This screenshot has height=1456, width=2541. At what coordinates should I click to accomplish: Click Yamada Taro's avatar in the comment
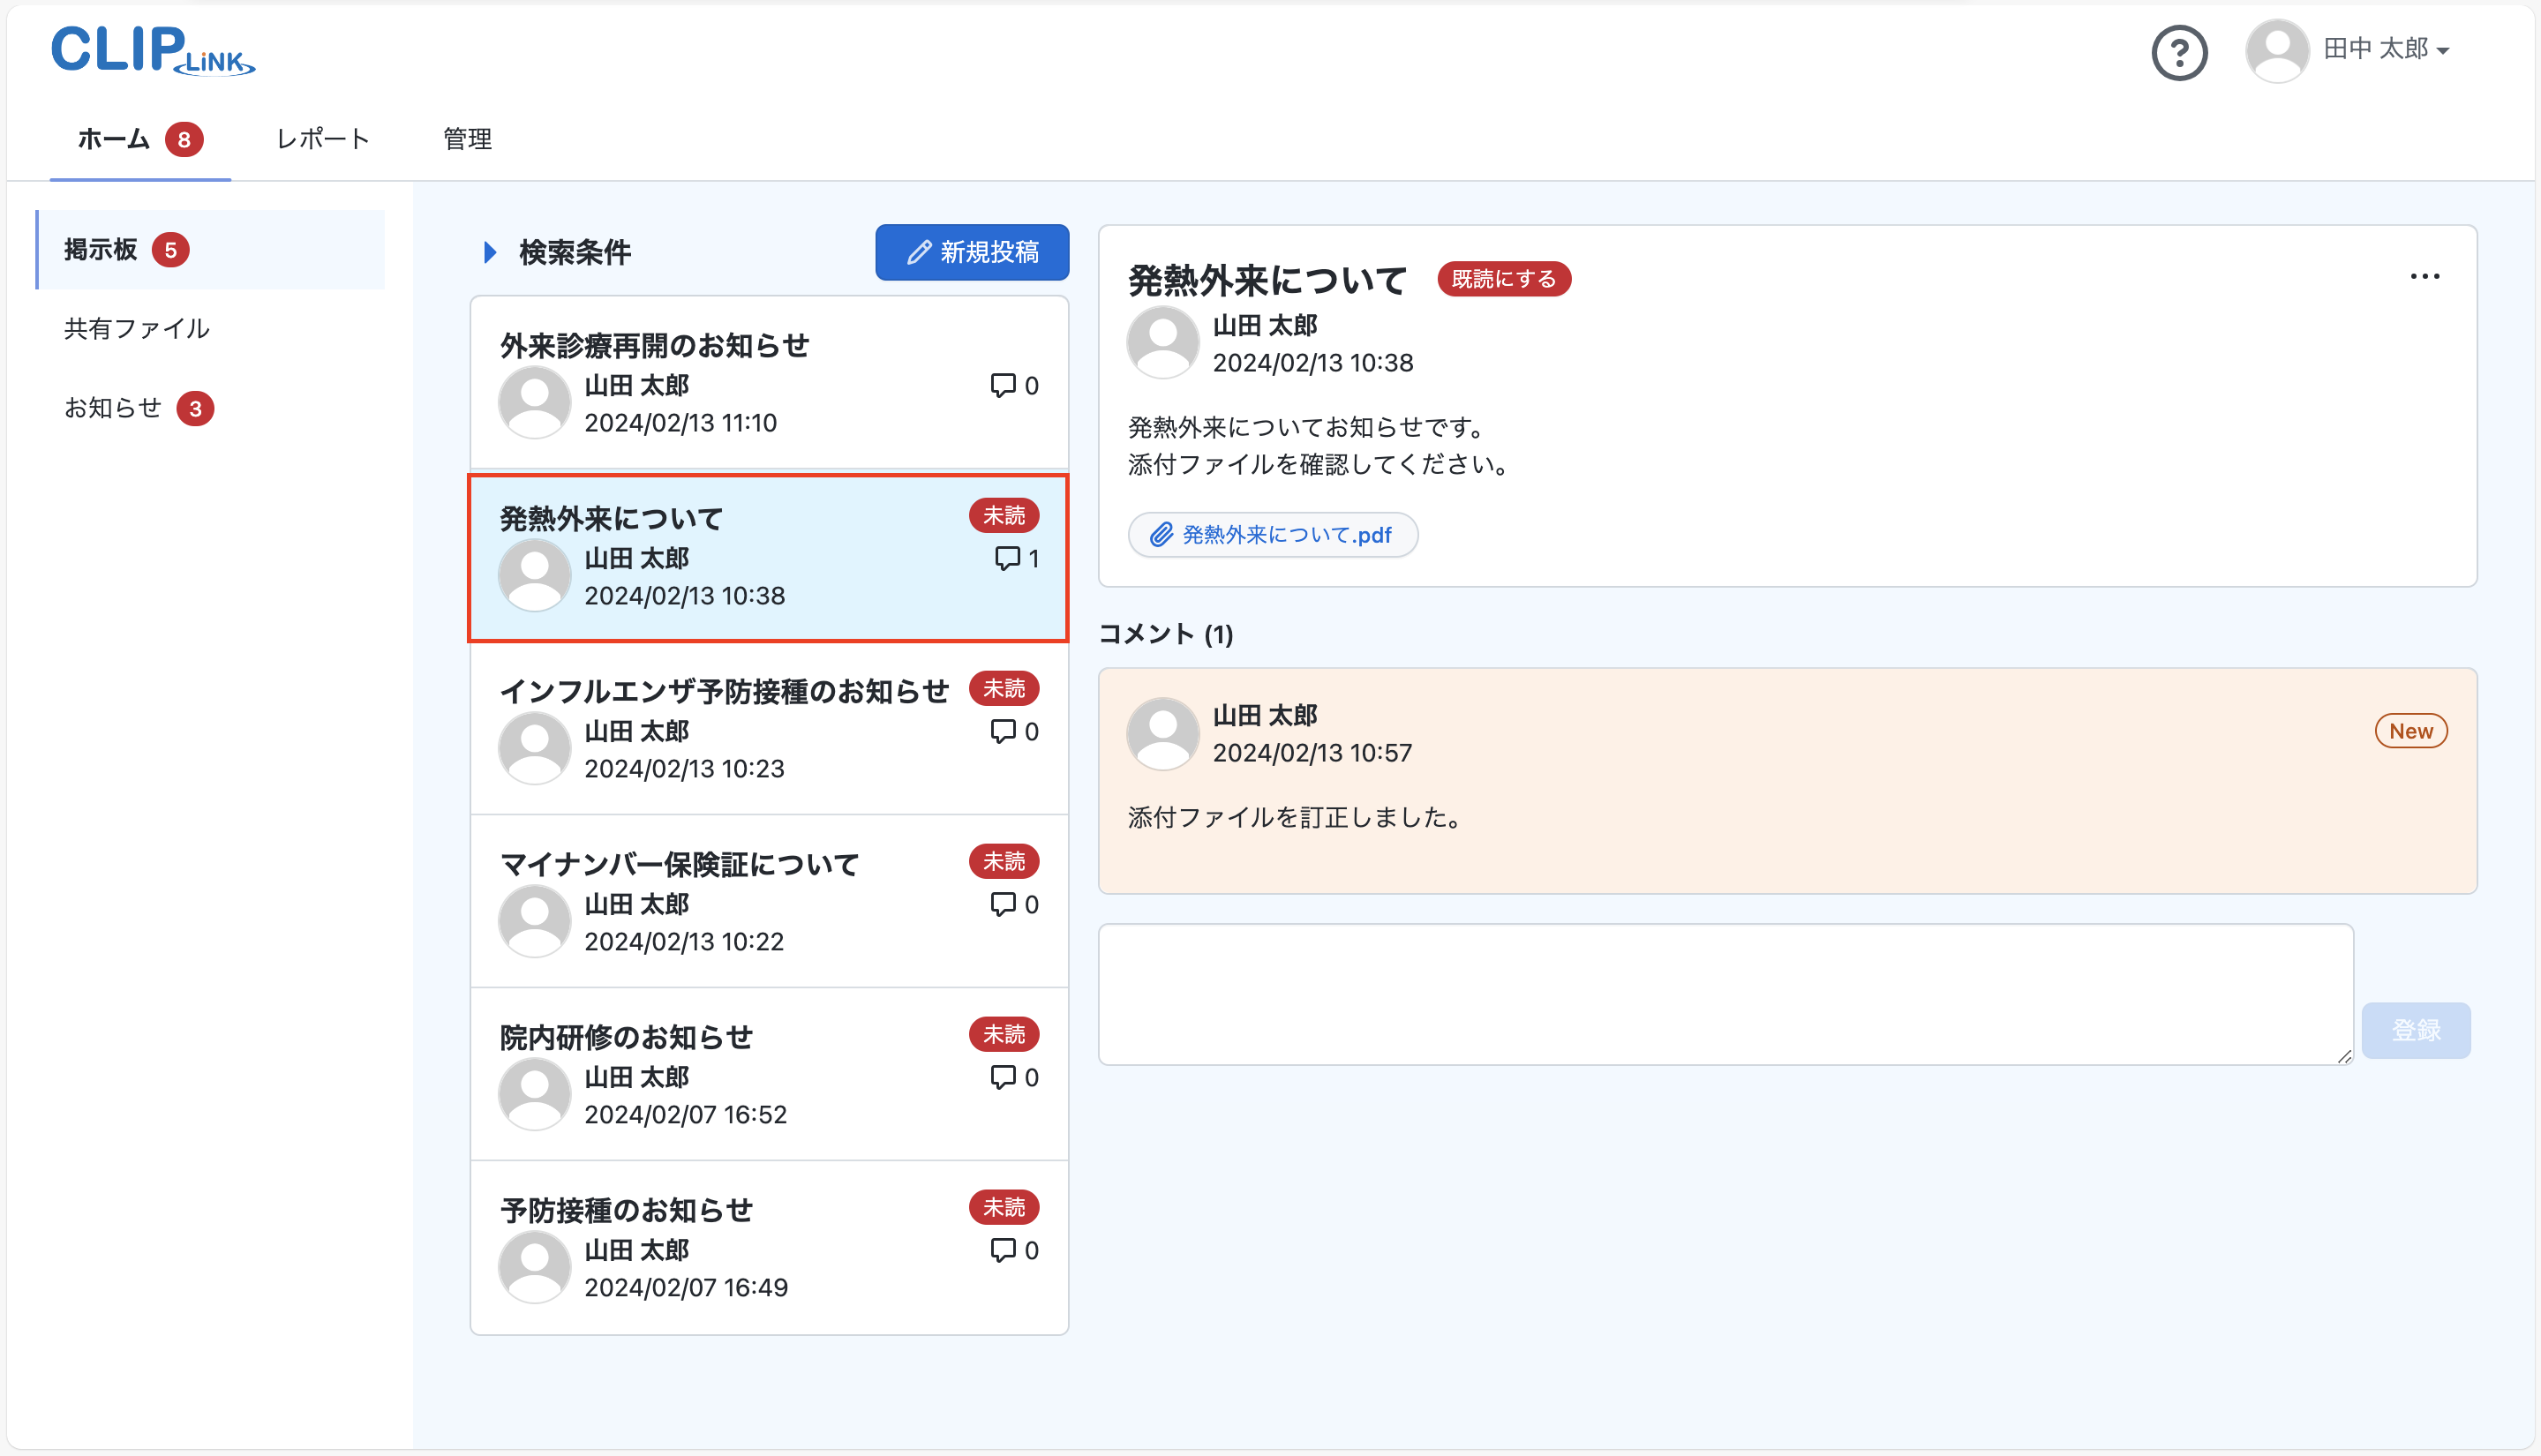click(1162, 733)
